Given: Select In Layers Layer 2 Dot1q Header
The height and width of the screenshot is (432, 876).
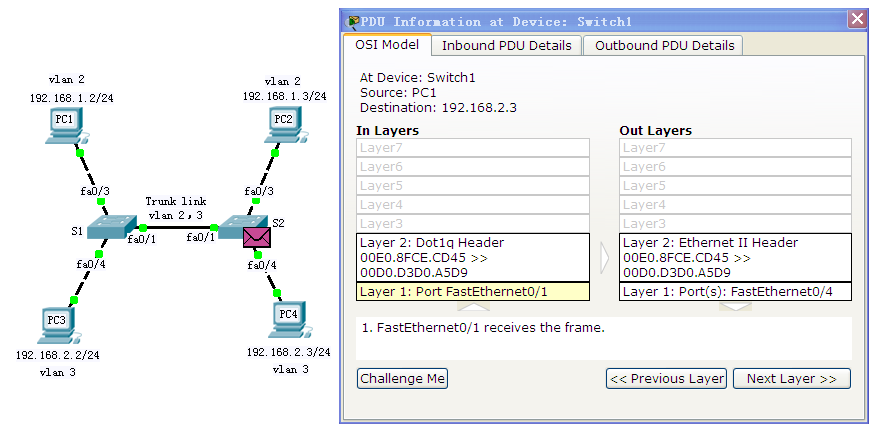Looking at the screenshot, I should point(473,258).
